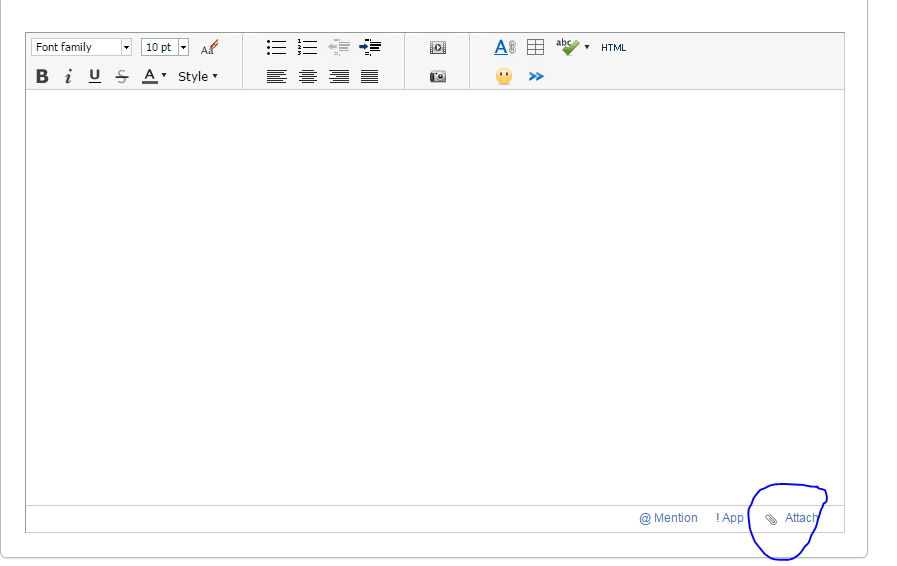The height and width of the screenshot is (566, 897).
Task: Open the emoticon picker
Action: click(504, 76)
